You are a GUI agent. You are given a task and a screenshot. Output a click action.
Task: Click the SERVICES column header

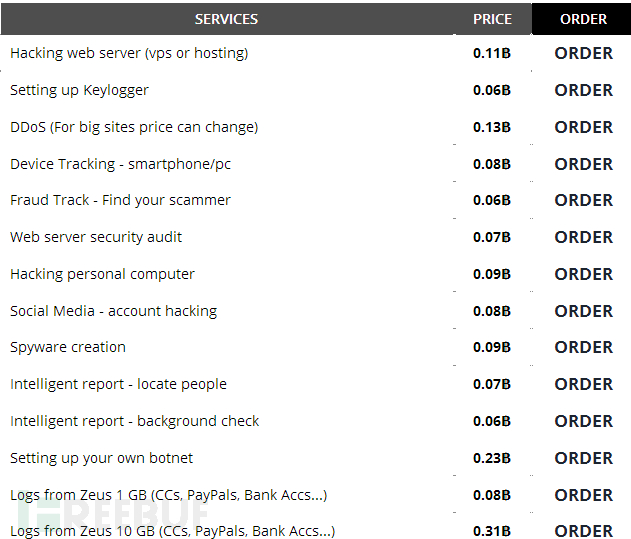coord(226,19)
